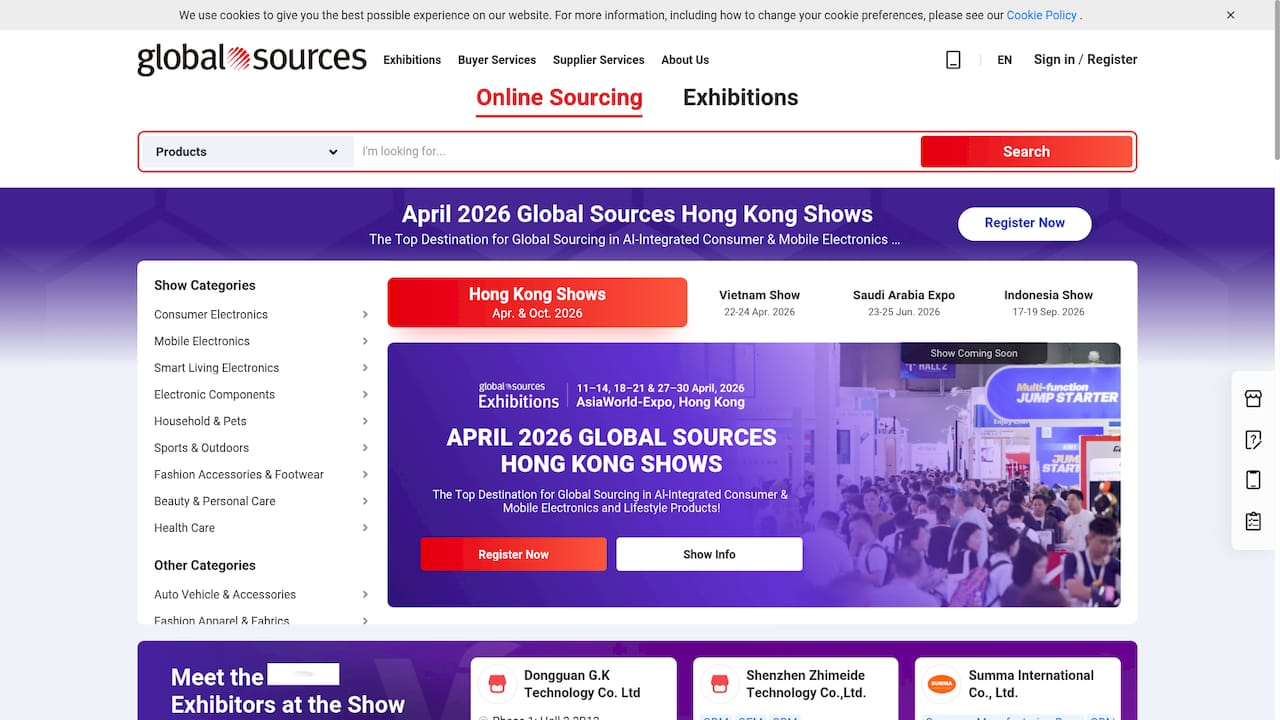Select the Saudi Arabia Expo tab

coord(904,302)
